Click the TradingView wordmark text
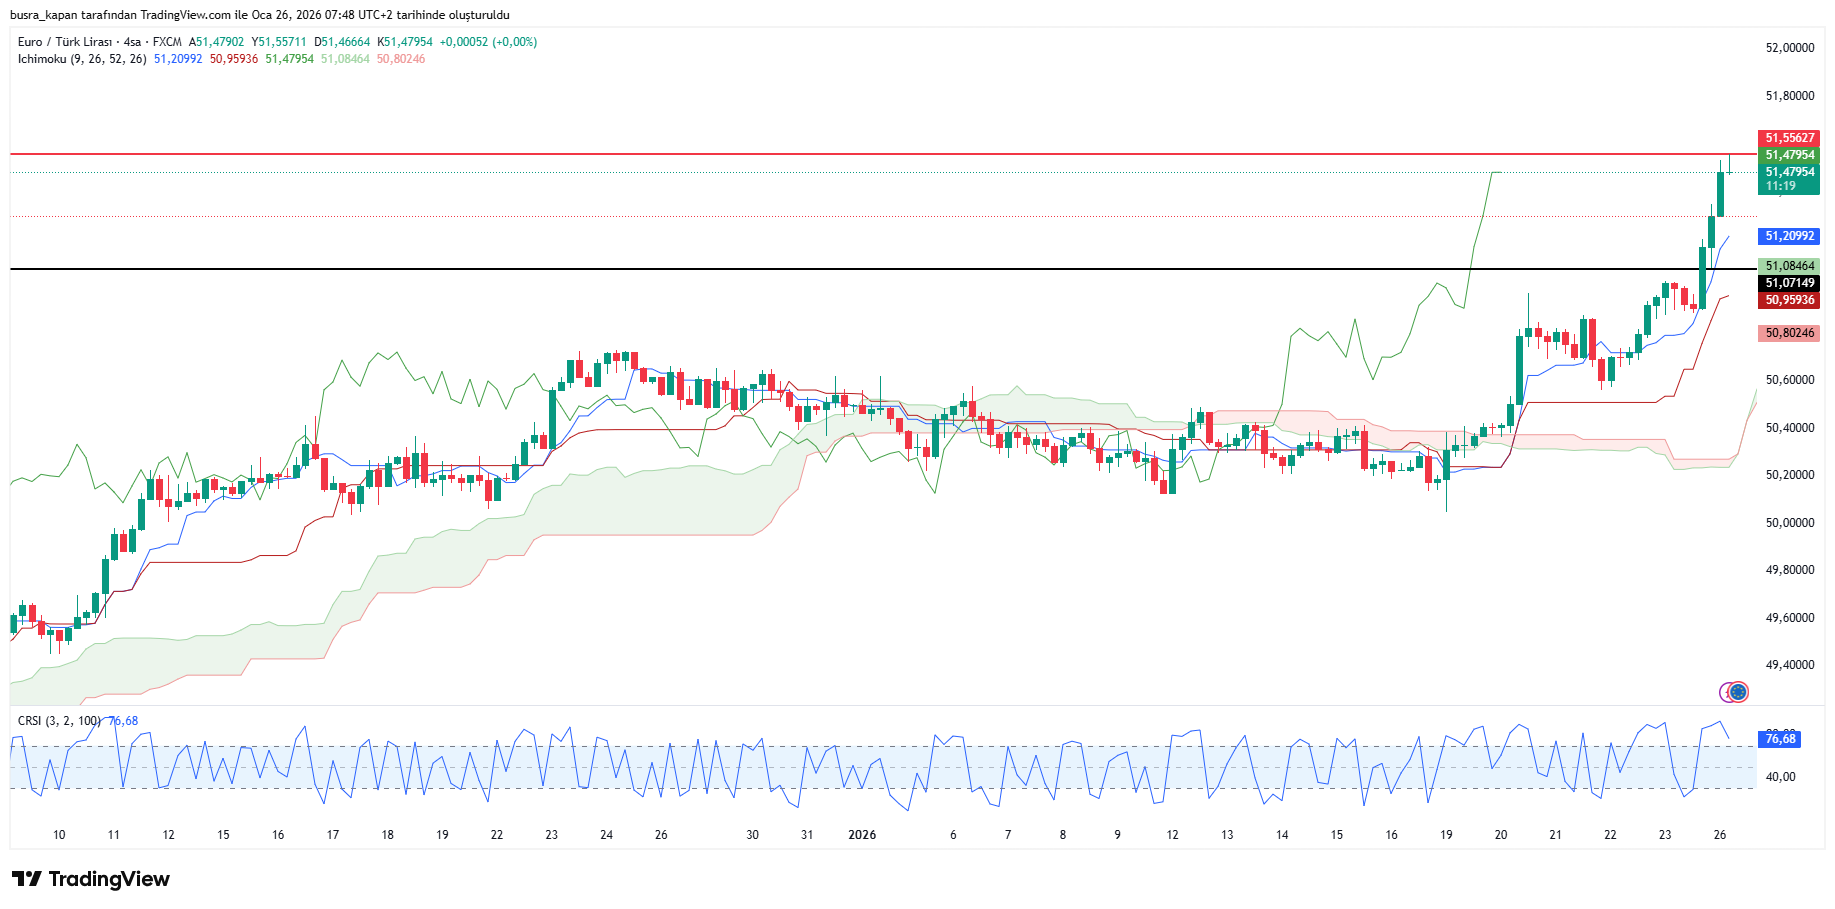 point(109,879)
